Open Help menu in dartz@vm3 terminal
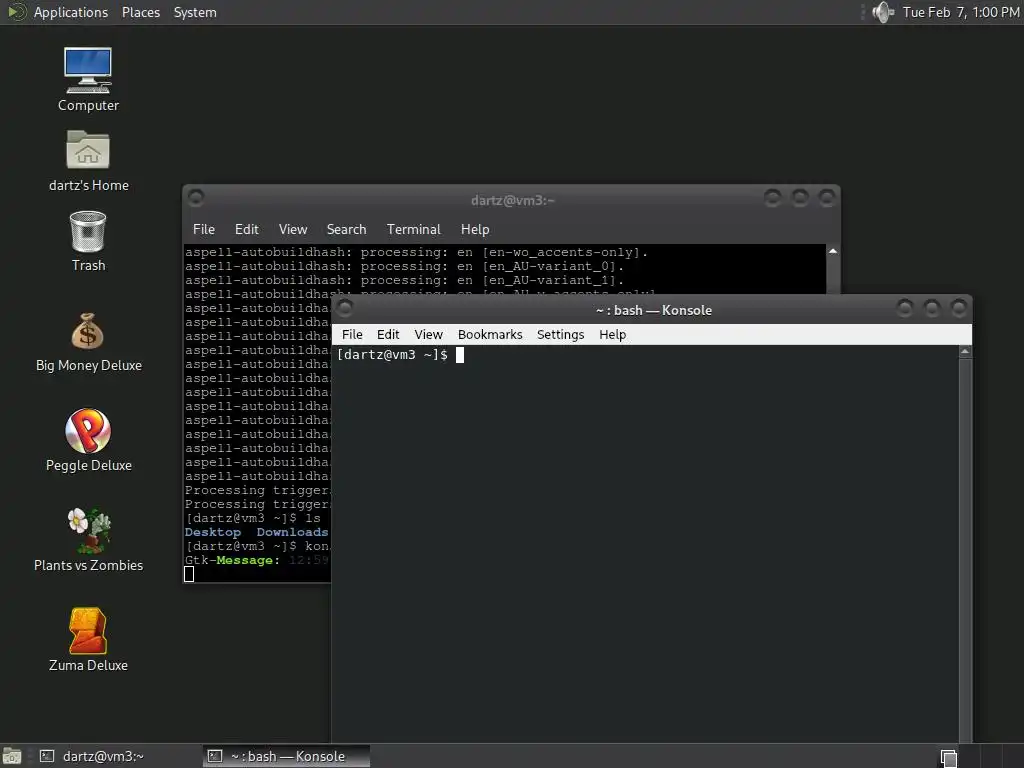This screenshot has width=1024, height=768. click(x=475, y=229)
